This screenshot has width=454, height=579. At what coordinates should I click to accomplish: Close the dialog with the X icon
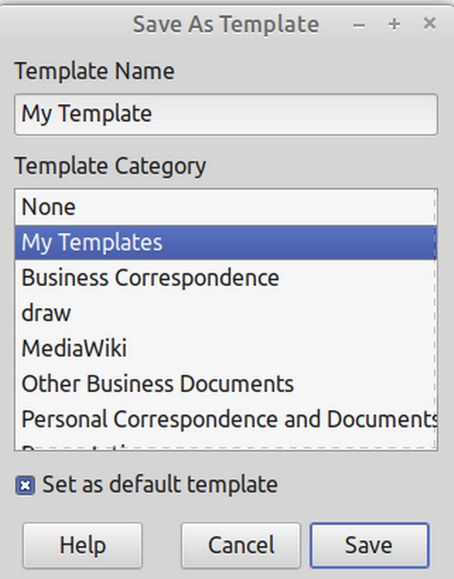tap(429, 24)
